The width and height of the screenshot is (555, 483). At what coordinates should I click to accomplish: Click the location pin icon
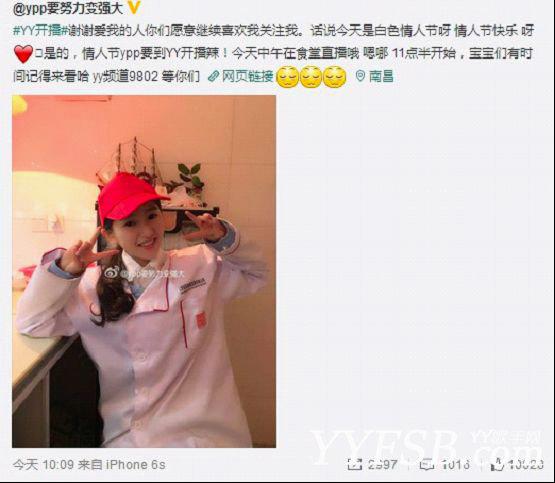click(x=360, y=76)
